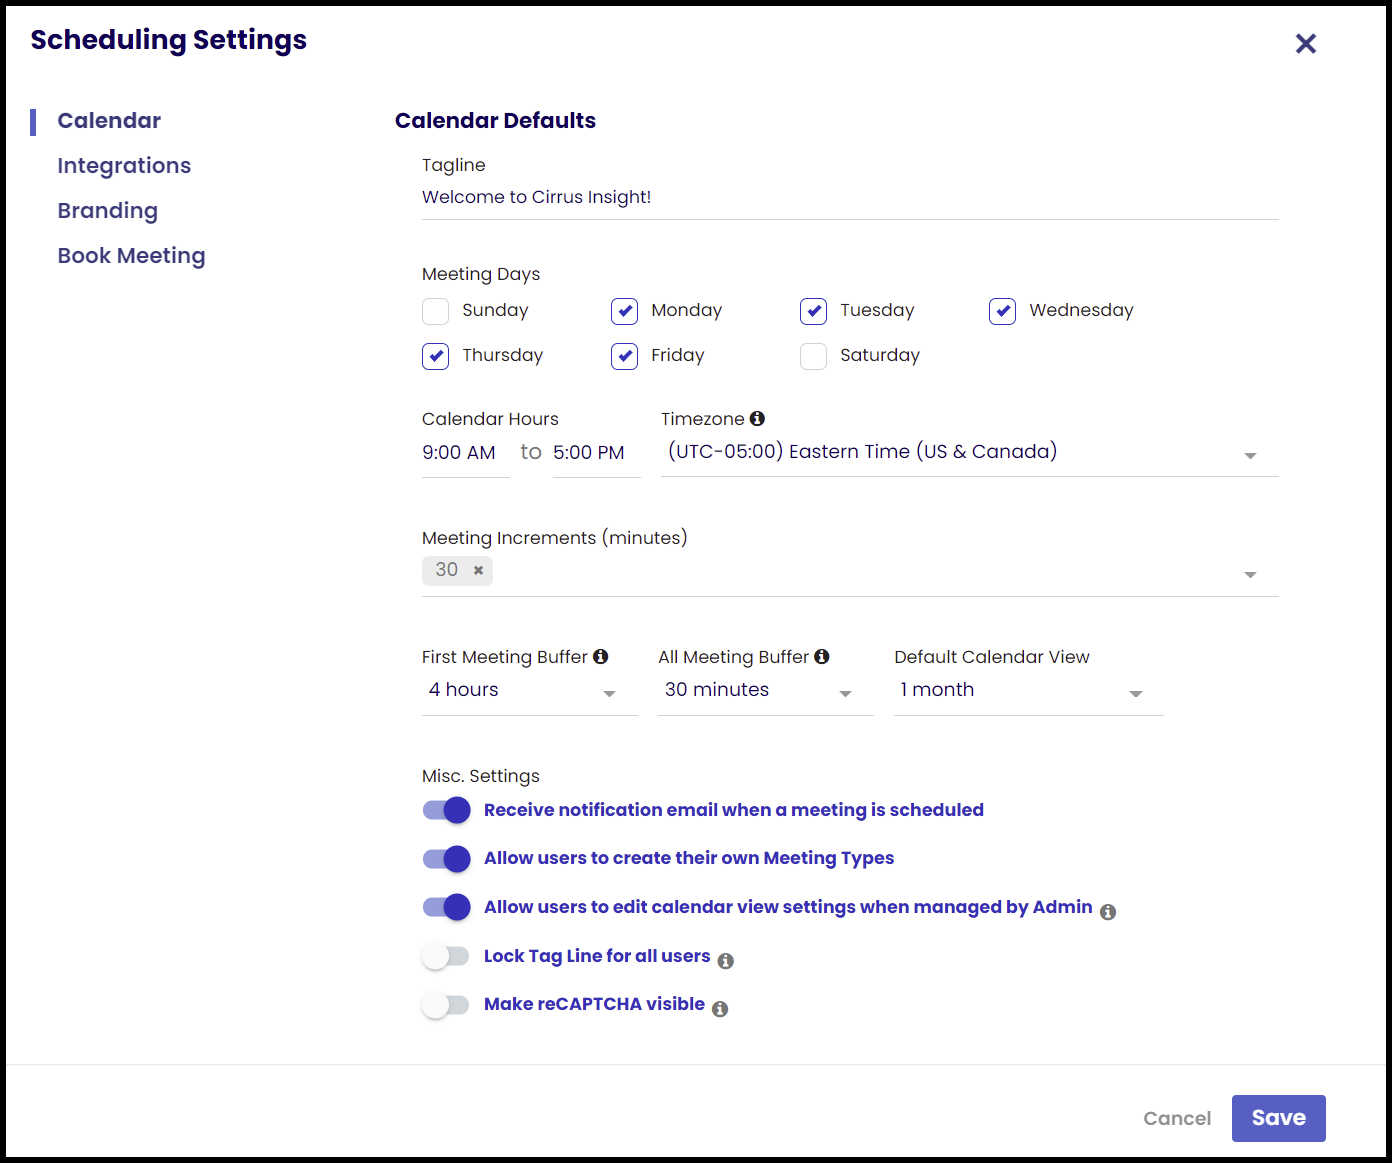The image size is (1392, 1163).
Task: Click the Make reCAPTCHA visible info icon
Action: (720, 1009)
